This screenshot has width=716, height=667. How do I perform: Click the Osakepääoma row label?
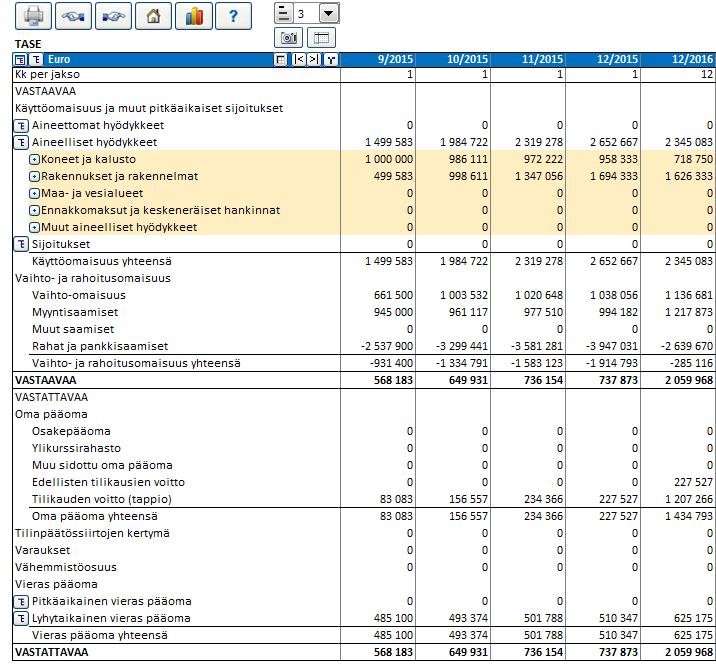click(71, 431)
